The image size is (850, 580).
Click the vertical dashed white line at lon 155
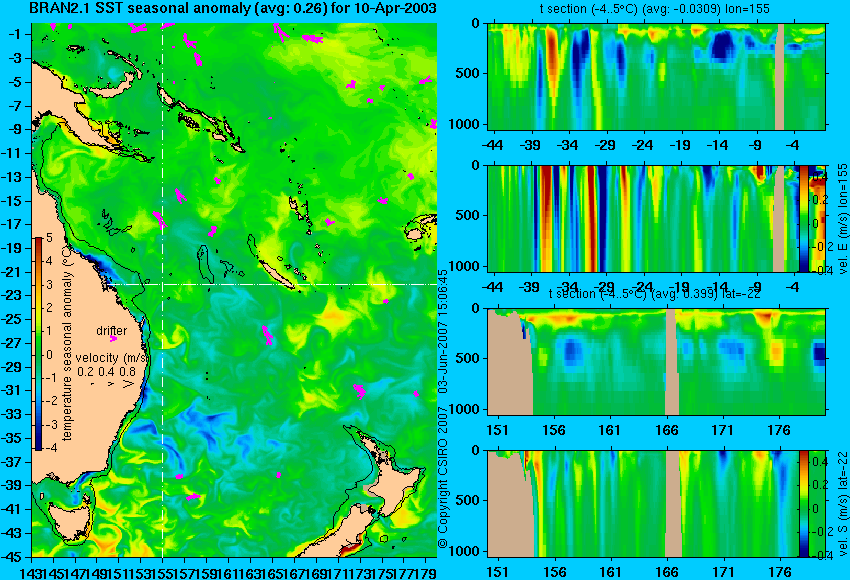[163, 290]
